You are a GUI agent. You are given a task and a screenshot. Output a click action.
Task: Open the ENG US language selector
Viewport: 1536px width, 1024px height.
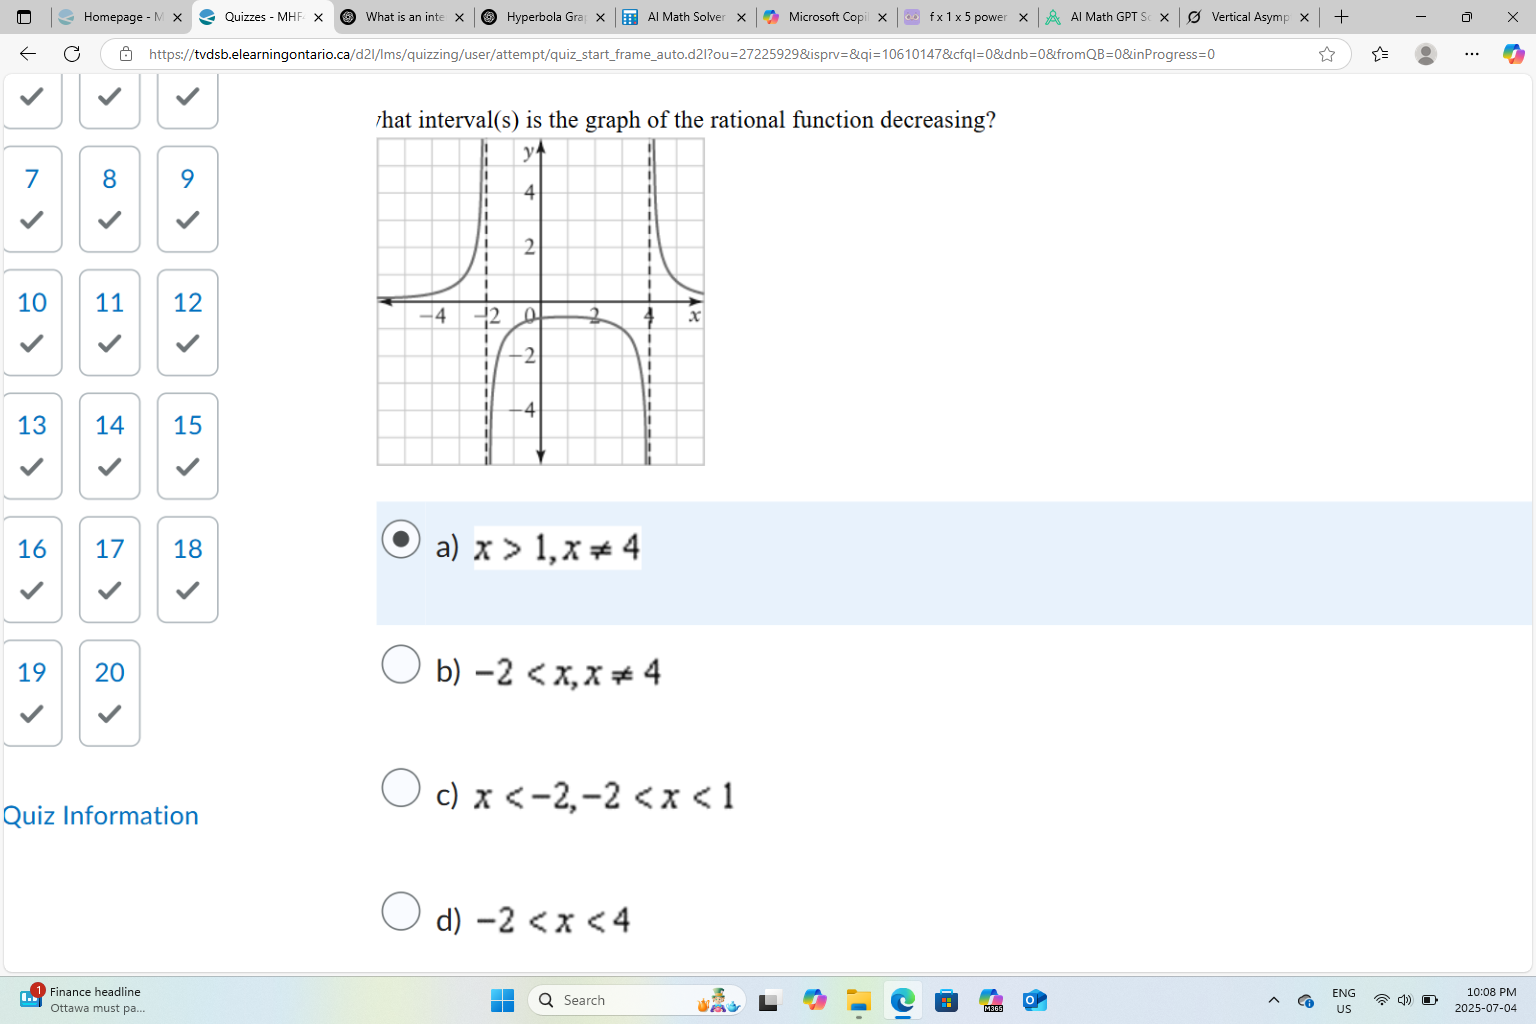(1343, 999)
